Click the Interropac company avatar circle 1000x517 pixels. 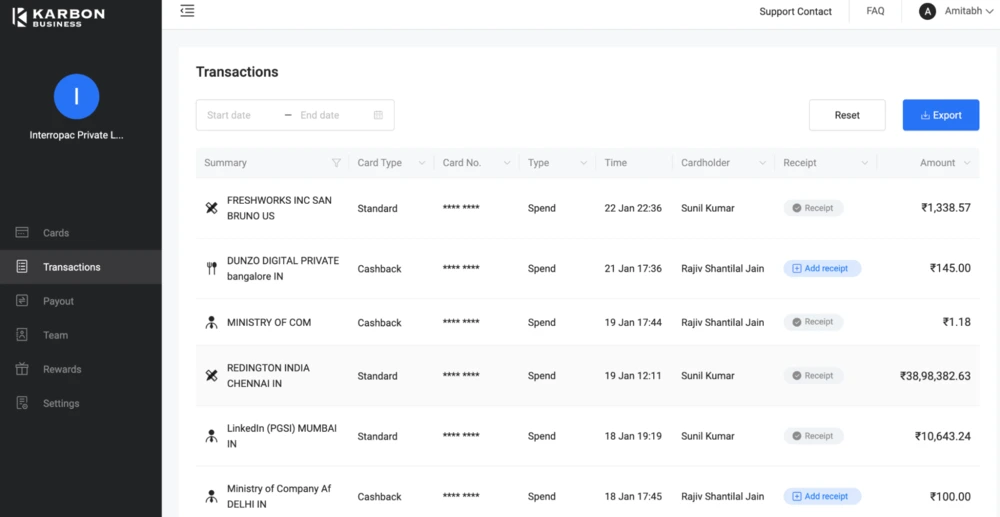pyautogui.click(x=77, y=96)
